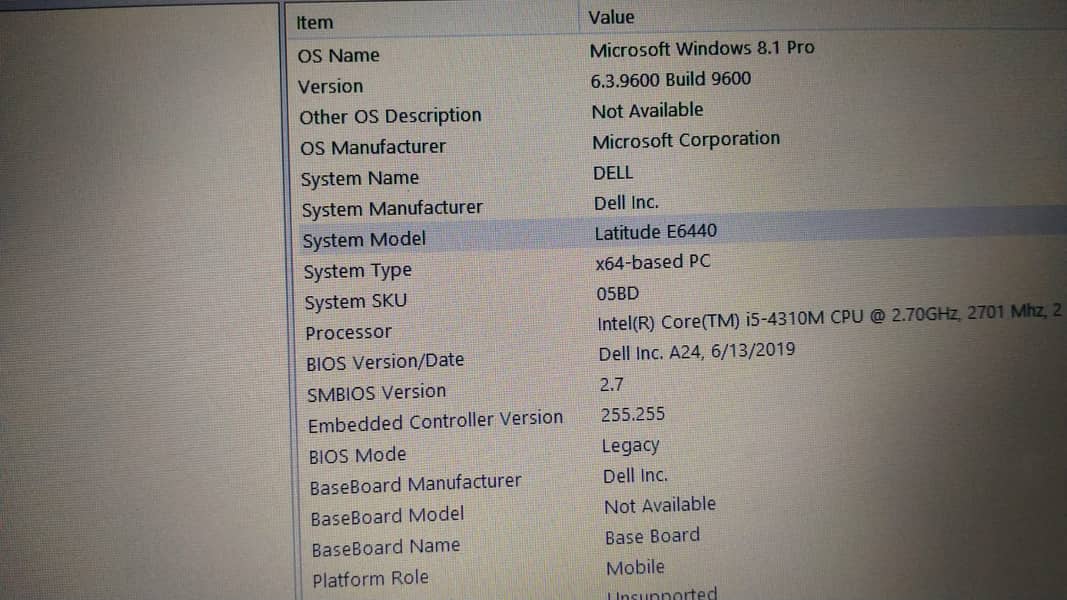1067x600 pixels.
Task: Click the Value column header
Action: click(x=611, y=17)
